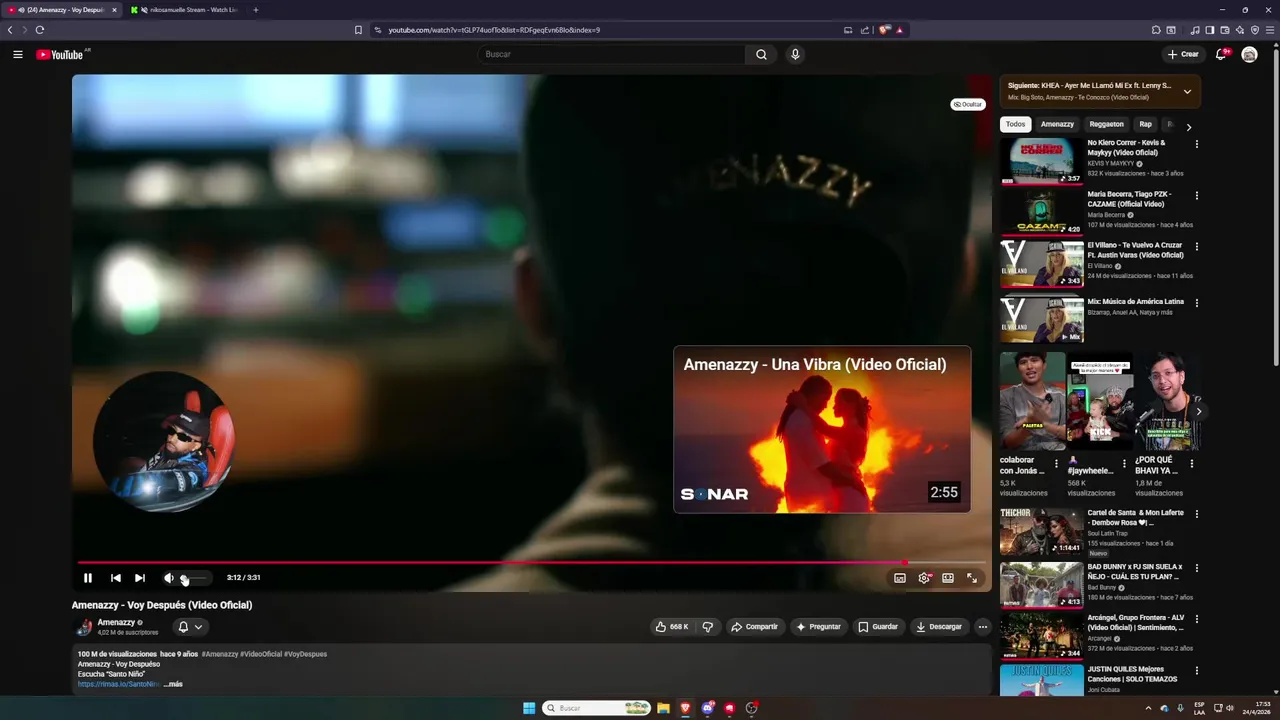Mute the video with the speaker icon
1280x720 pixels.
click(169, 578)
